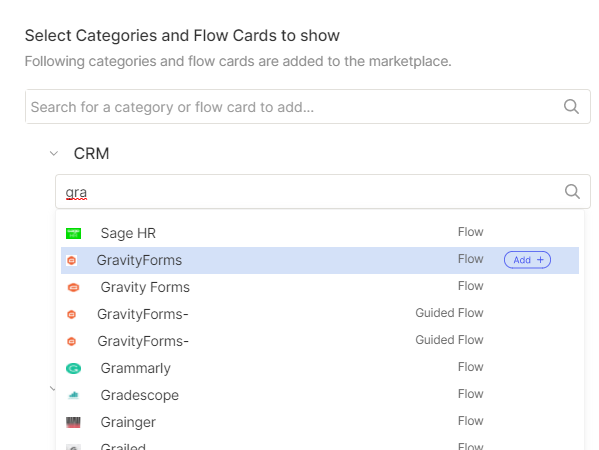This screenshot has height=450, width=599.
Task: Select the Gradescope flow result
Action: pyautogui.click(x=320, y=395)
